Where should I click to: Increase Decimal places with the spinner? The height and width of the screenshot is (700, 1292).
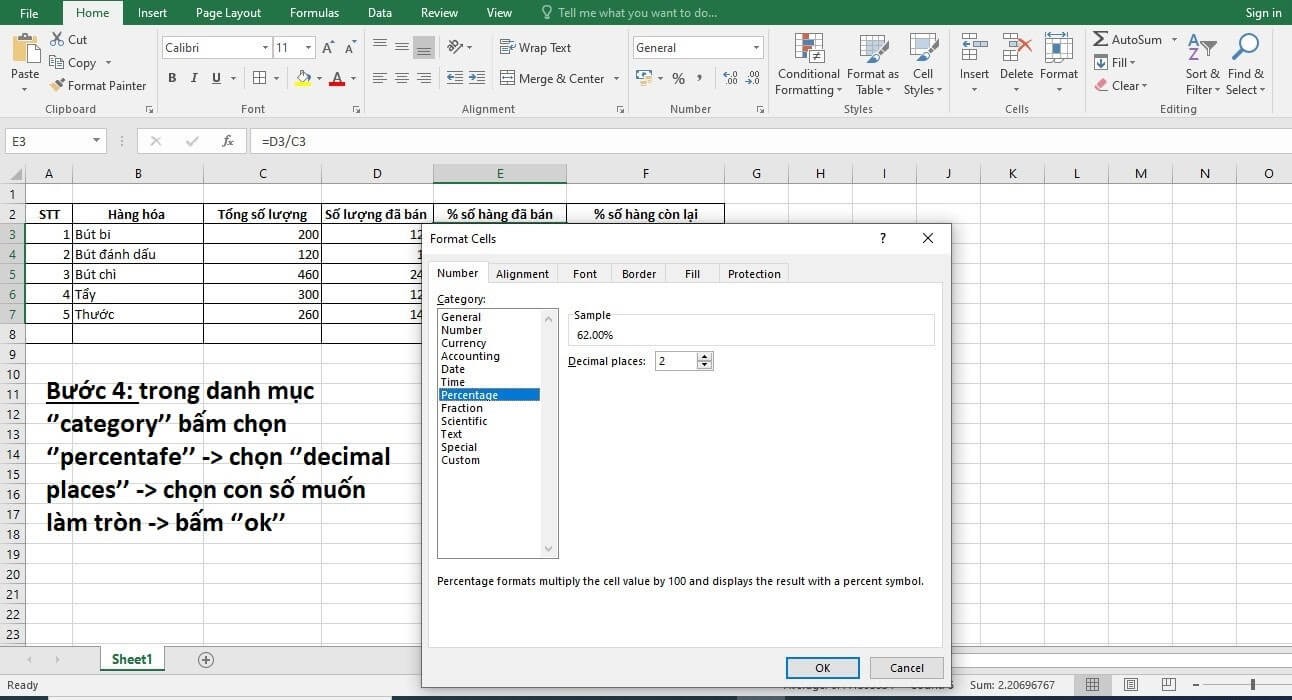coord(705,356)
